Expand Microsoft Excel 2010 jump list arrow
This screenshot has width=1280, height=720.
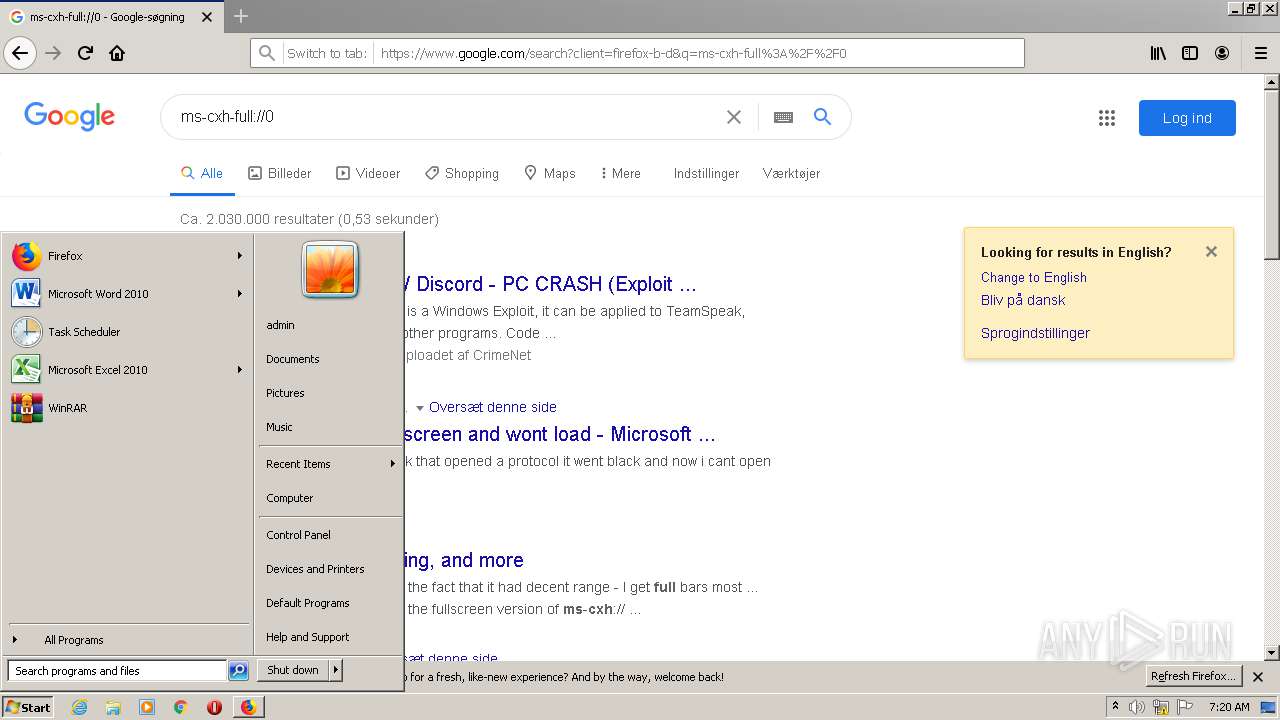coord(240,370)
